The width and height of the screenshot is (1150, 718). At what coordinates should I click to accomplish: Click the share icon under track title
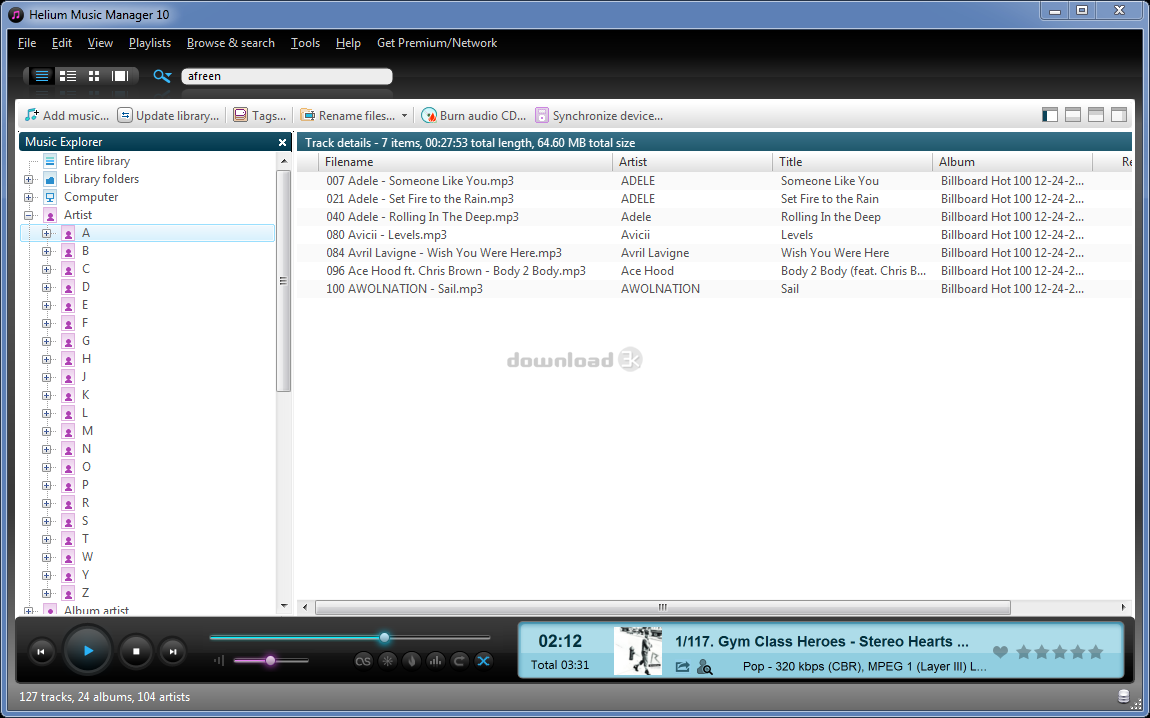coord(683,666)
